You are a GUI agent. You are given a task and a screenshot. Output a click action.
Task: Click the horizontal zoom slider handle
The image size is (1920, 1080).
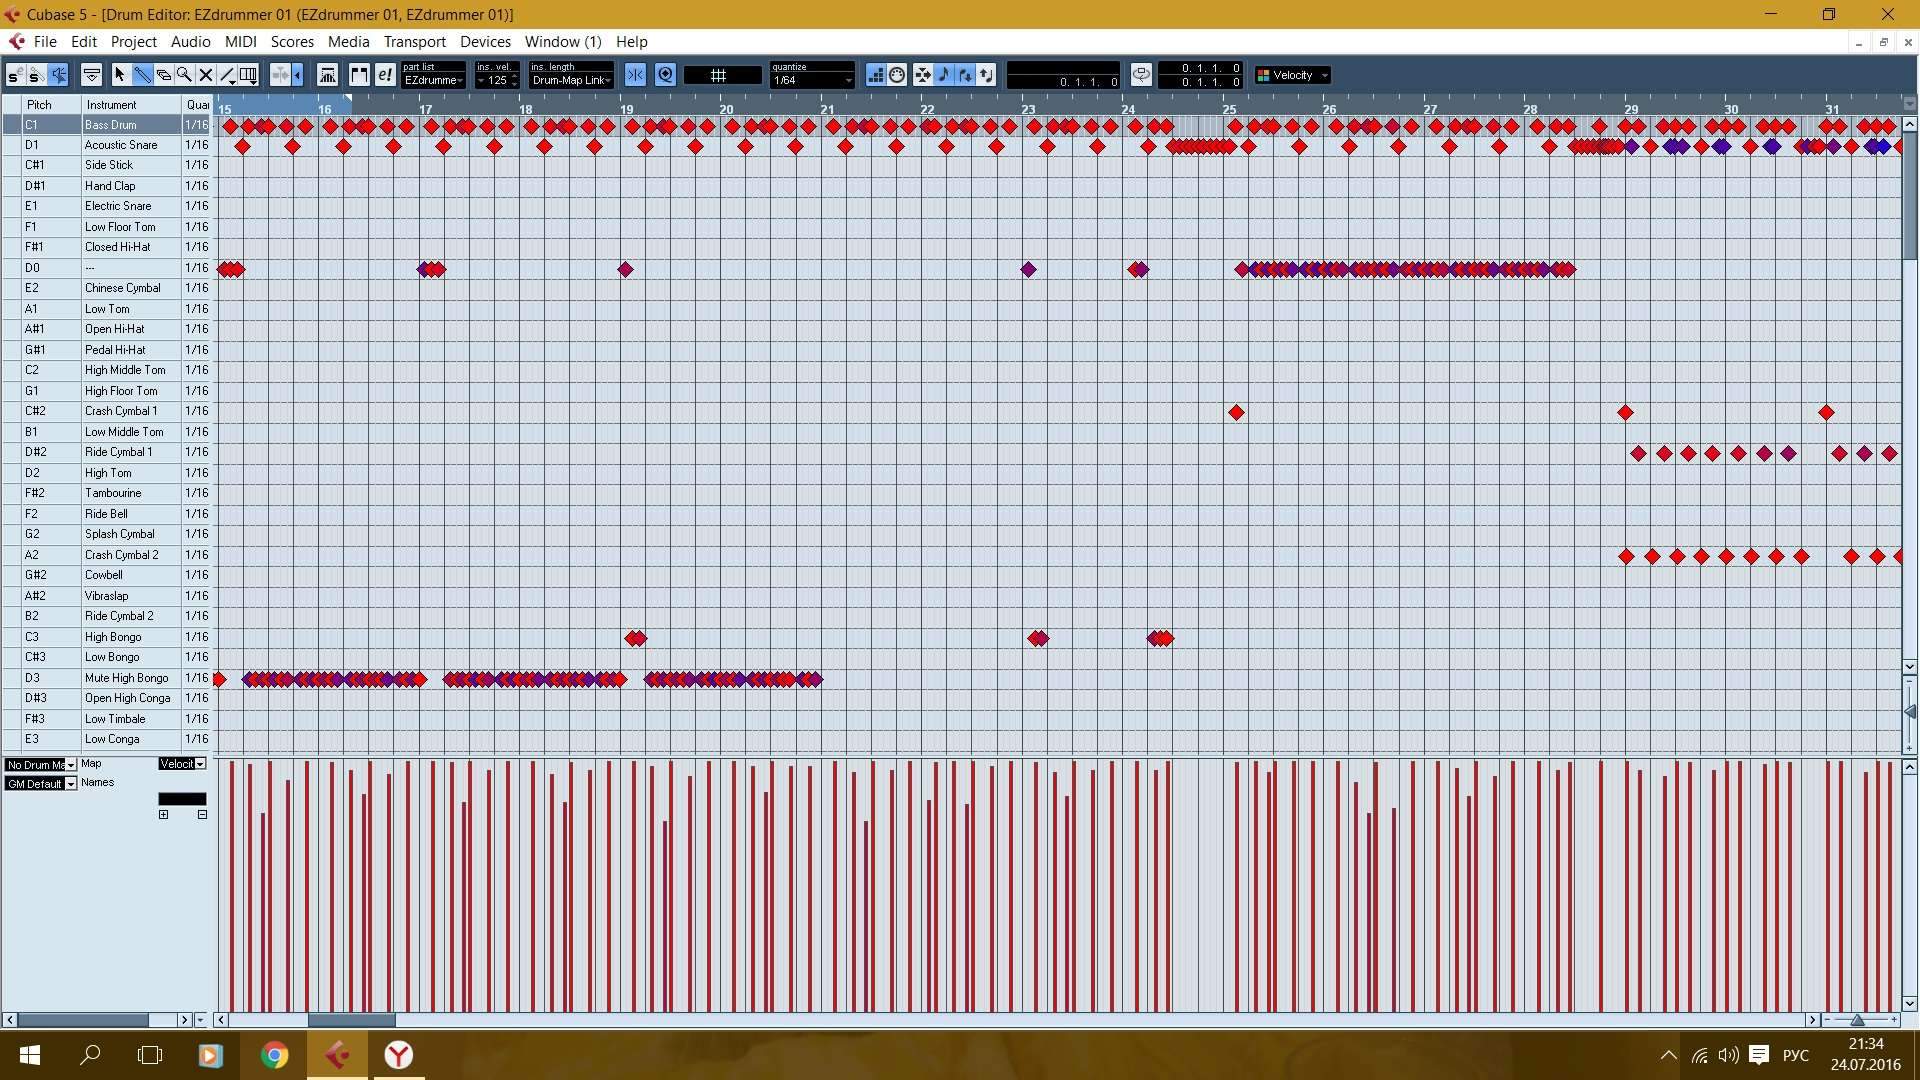point(1857,1020)
